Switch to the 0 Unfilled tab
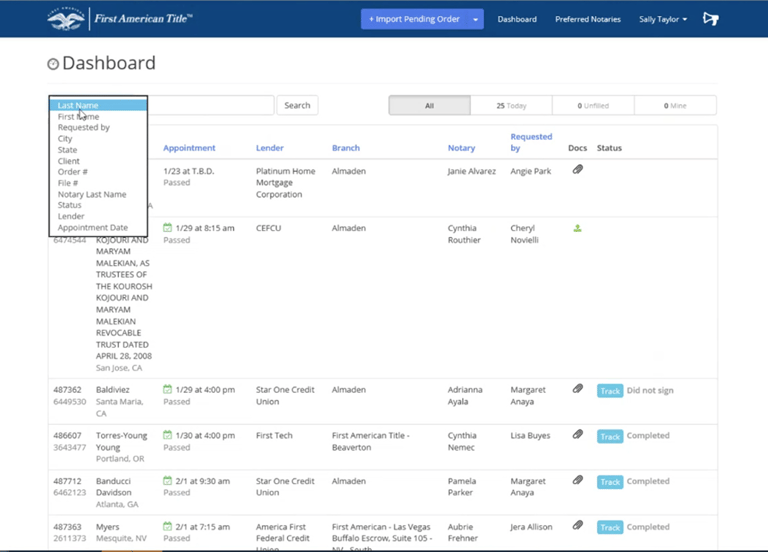The height and width of the screenshot is (552, 768). click(x=593, y=105)
